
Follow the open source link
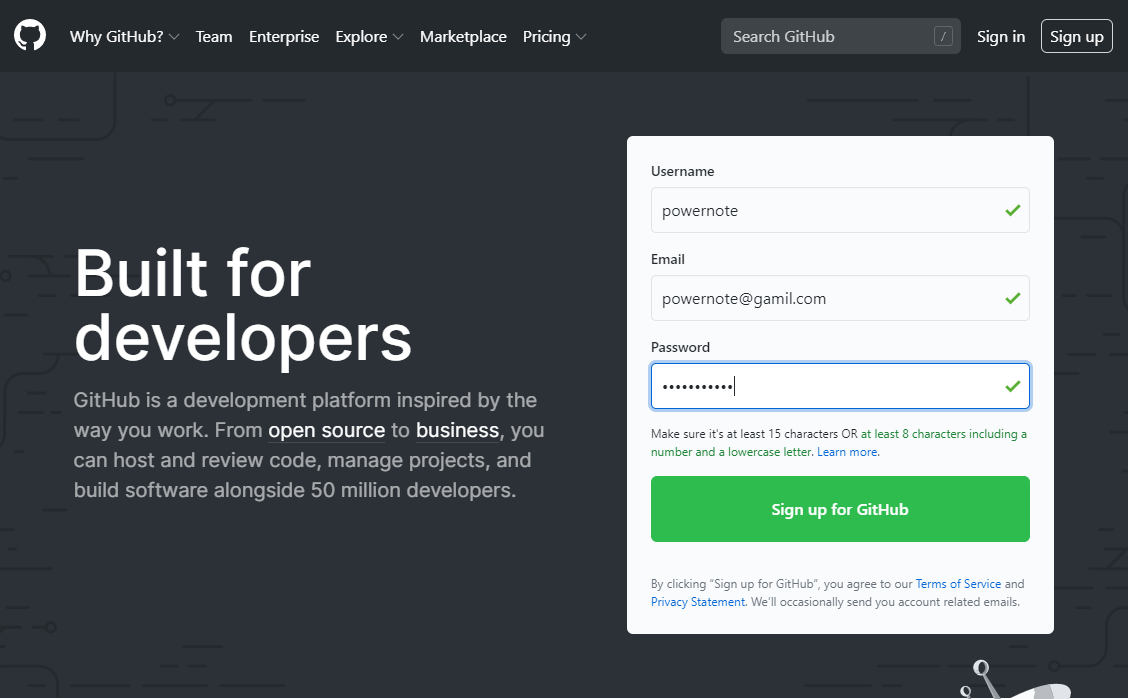[x=327, y=430]
